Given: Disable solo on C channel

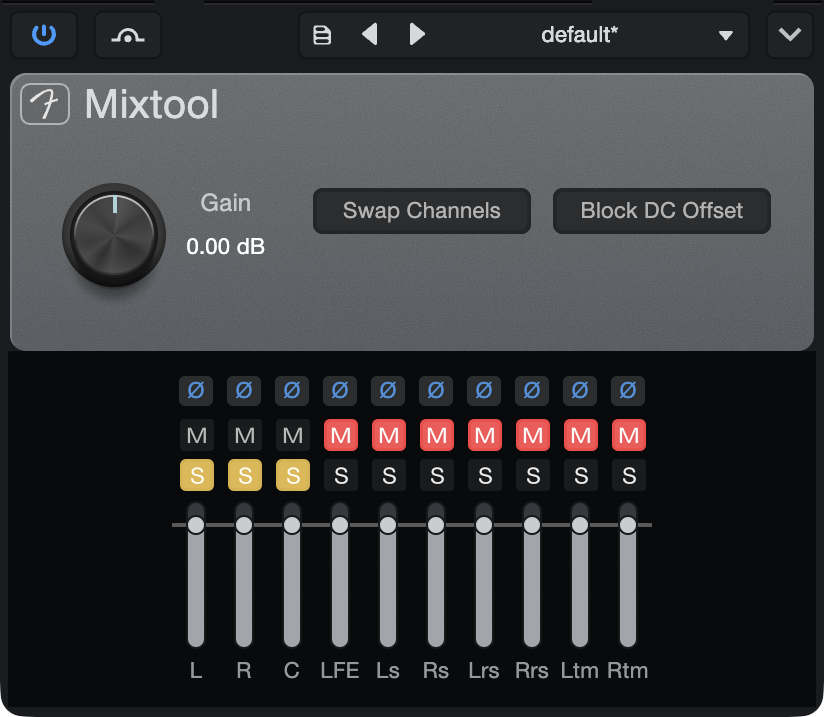Looking at the screenshot, I should (293, 475).
